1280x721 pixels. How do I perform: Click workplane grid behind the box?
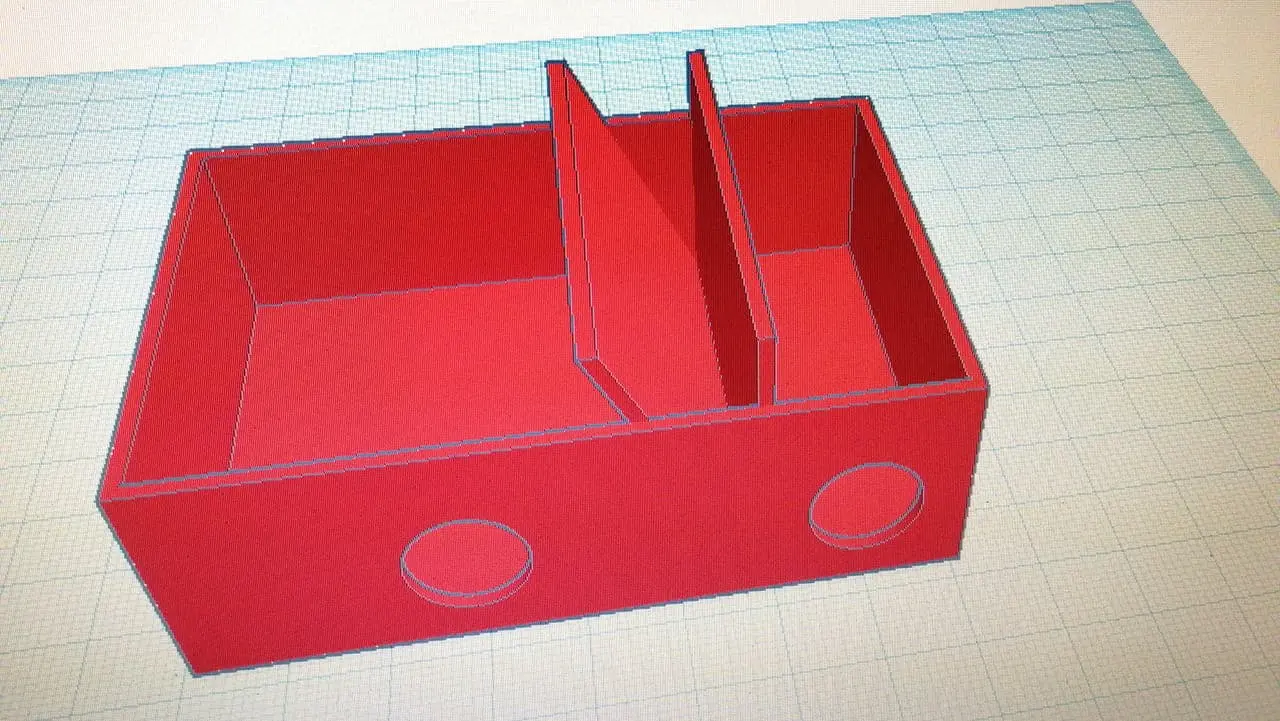coord(400,90)
